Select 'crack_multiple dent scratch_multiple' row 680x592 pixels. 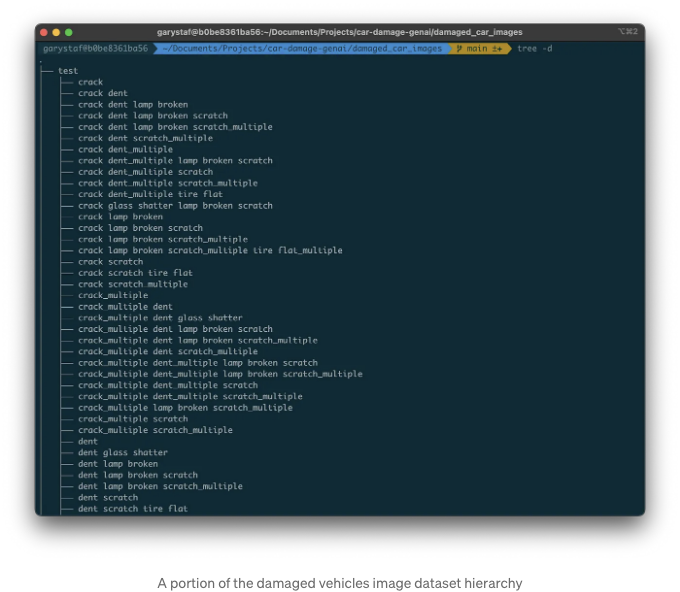168,352
